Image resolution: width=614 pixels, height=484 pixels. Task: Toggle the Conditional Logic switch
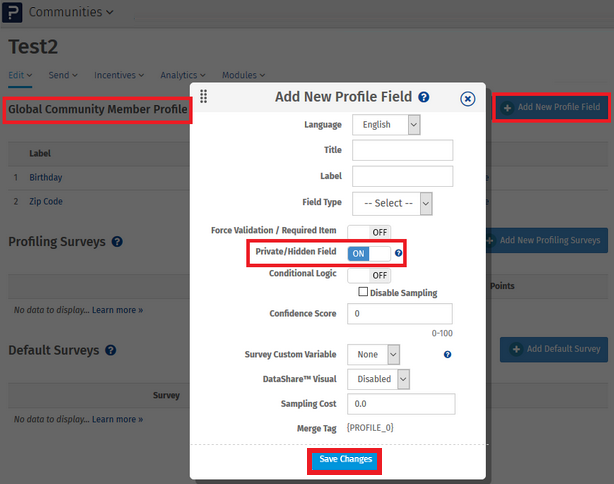tap(369, 275)
